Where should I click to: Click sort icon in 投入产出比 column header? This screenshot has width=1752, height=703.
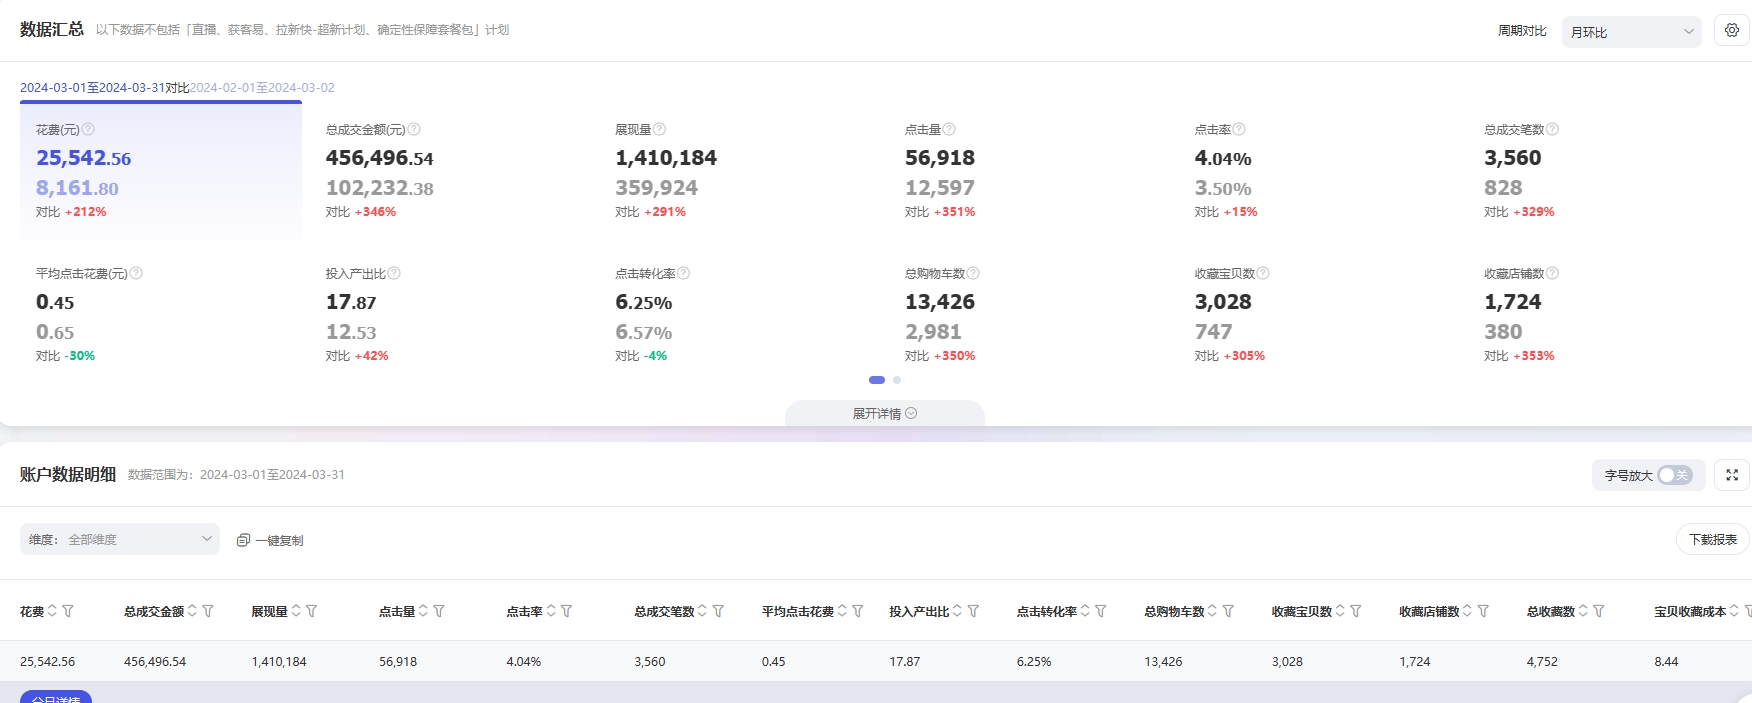pyautogui.click(x=957, y=611)
